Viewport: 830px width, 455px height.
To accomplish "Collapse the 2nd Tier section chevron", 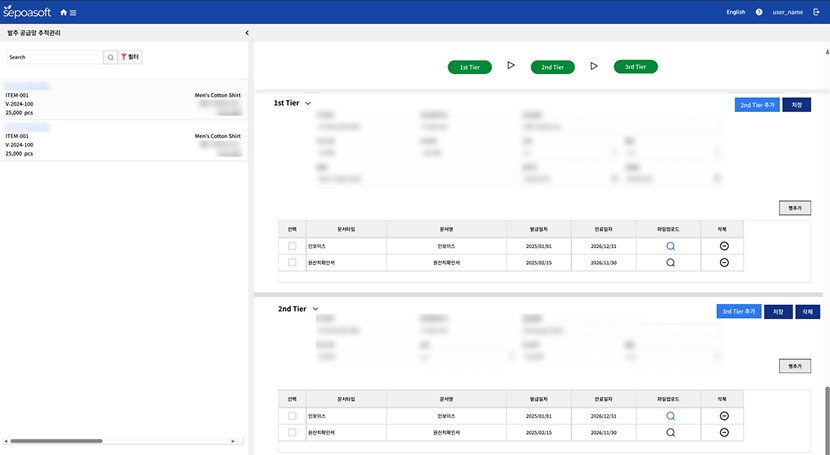I will [x=315, y=310].
